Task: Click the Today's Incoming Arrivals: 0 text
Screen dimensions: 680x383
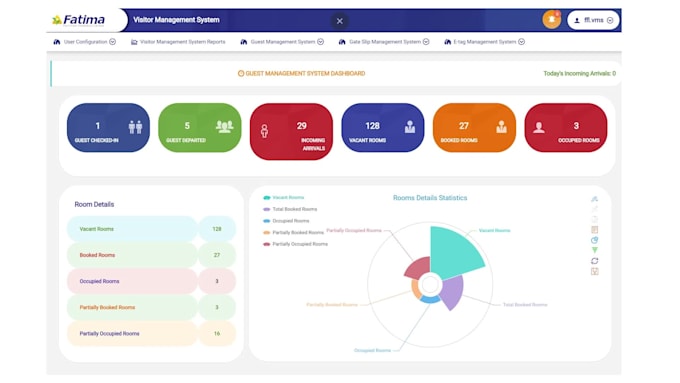Action: pyautogui.click(x=579, y=73)
